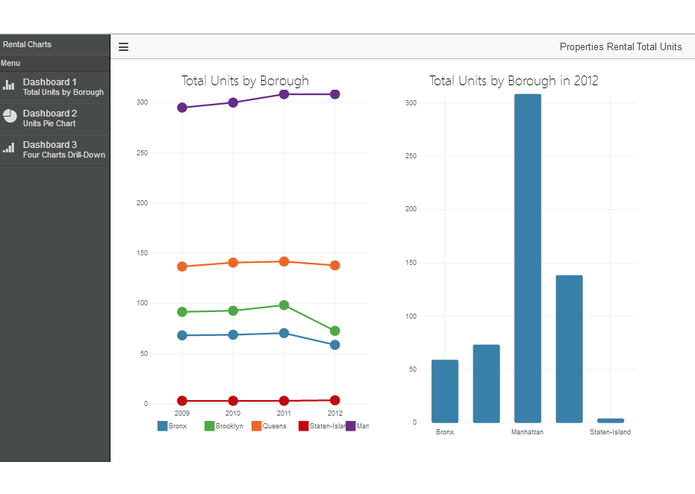Click the 2012 x-axis label

[x=335, y=413]
